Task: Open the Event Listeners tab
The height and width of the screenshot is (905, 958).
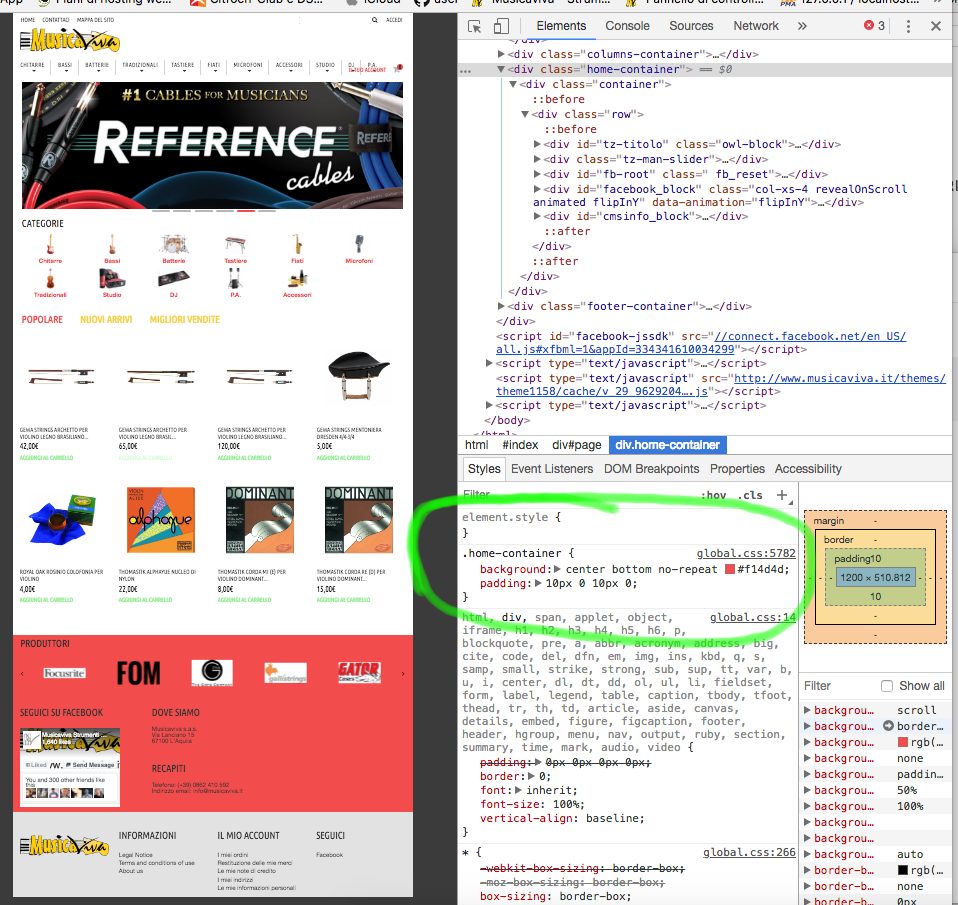Action: (x=552, y=469)
